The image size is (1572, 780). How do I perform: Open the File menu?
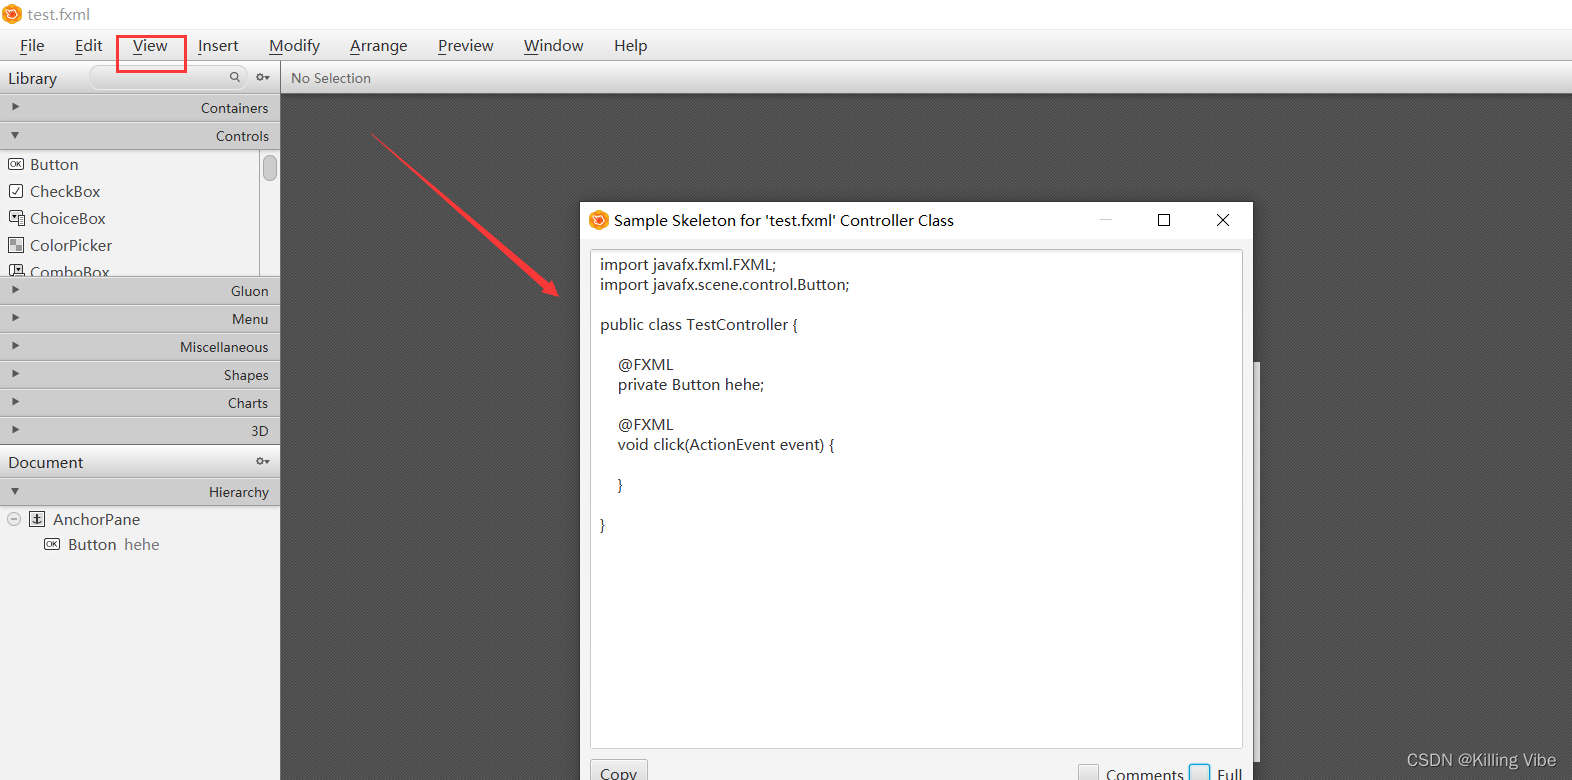point(32,45)
